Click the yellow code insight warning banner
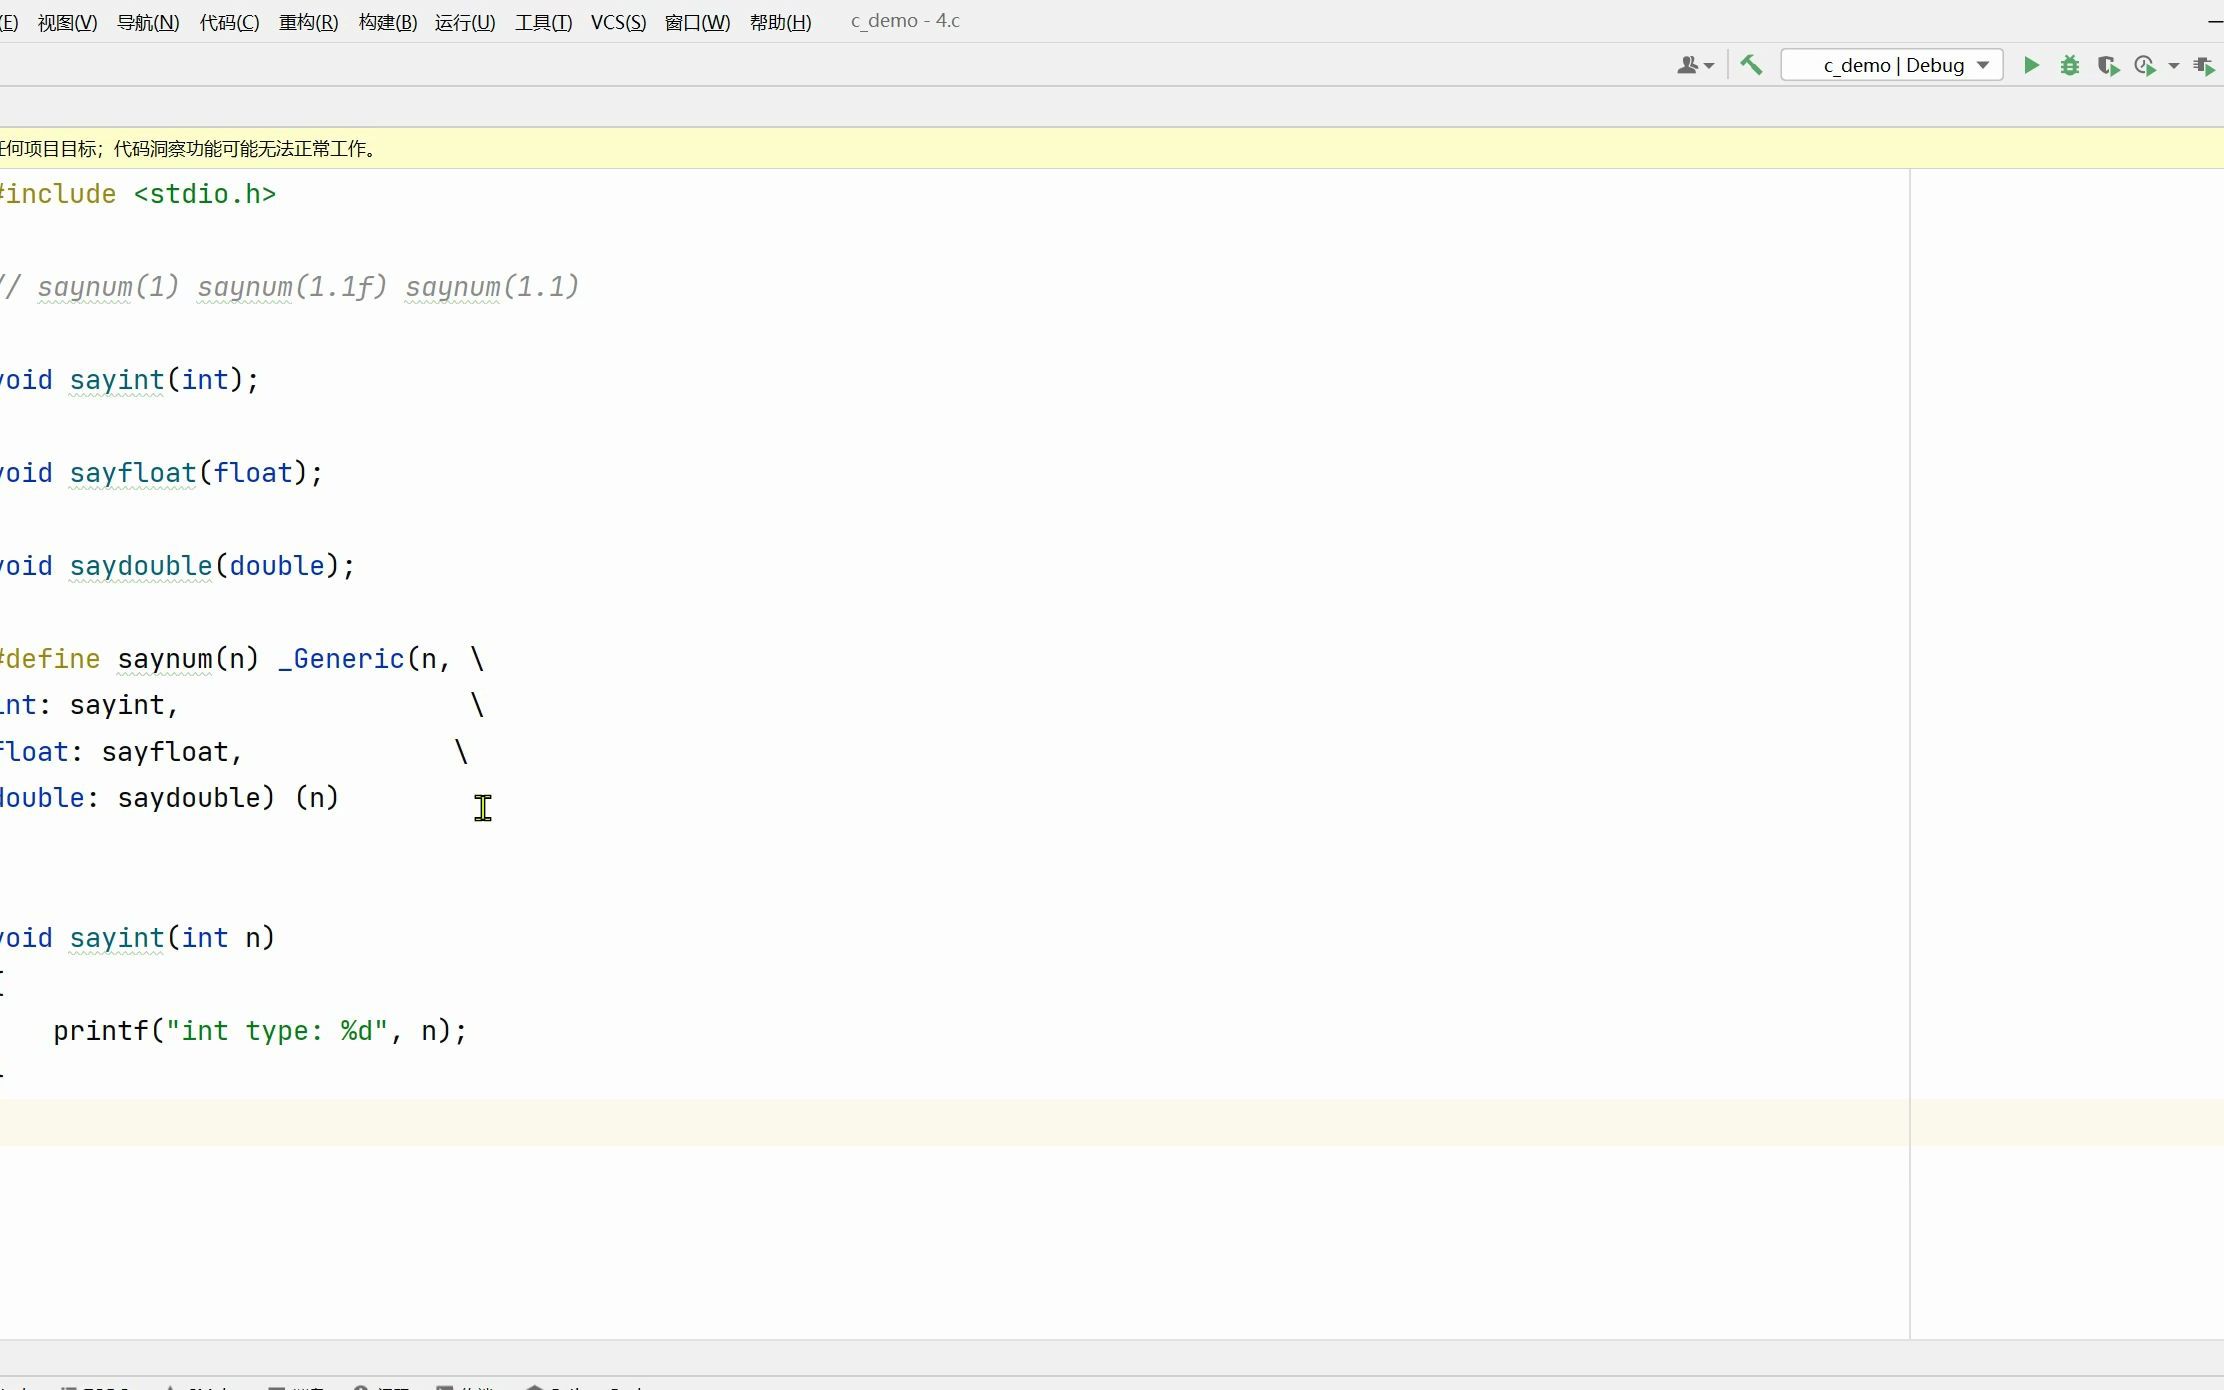 point(1112,148)
